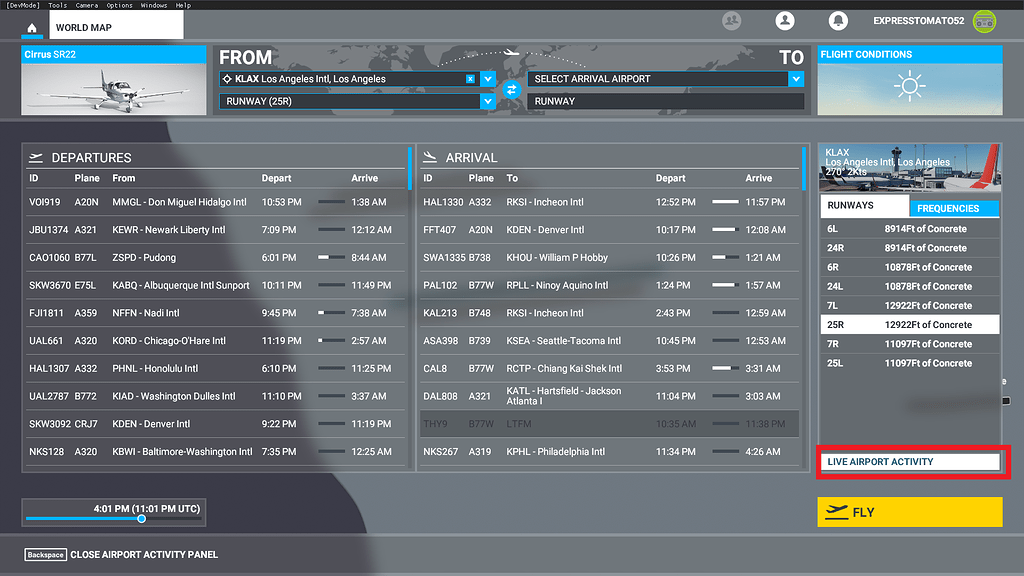1024x576 pixels.
Task: Click the arrivals plane icon beside ARRIVAL heading
Action: [432, 157]
